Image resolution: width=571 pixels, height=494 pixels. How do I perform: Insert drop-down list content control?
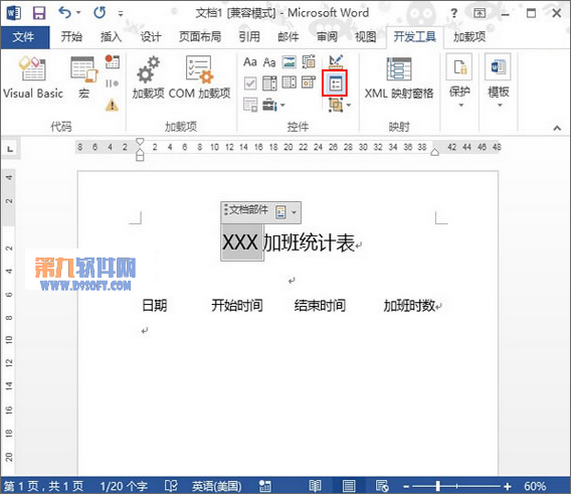click(x=289, y=83)
